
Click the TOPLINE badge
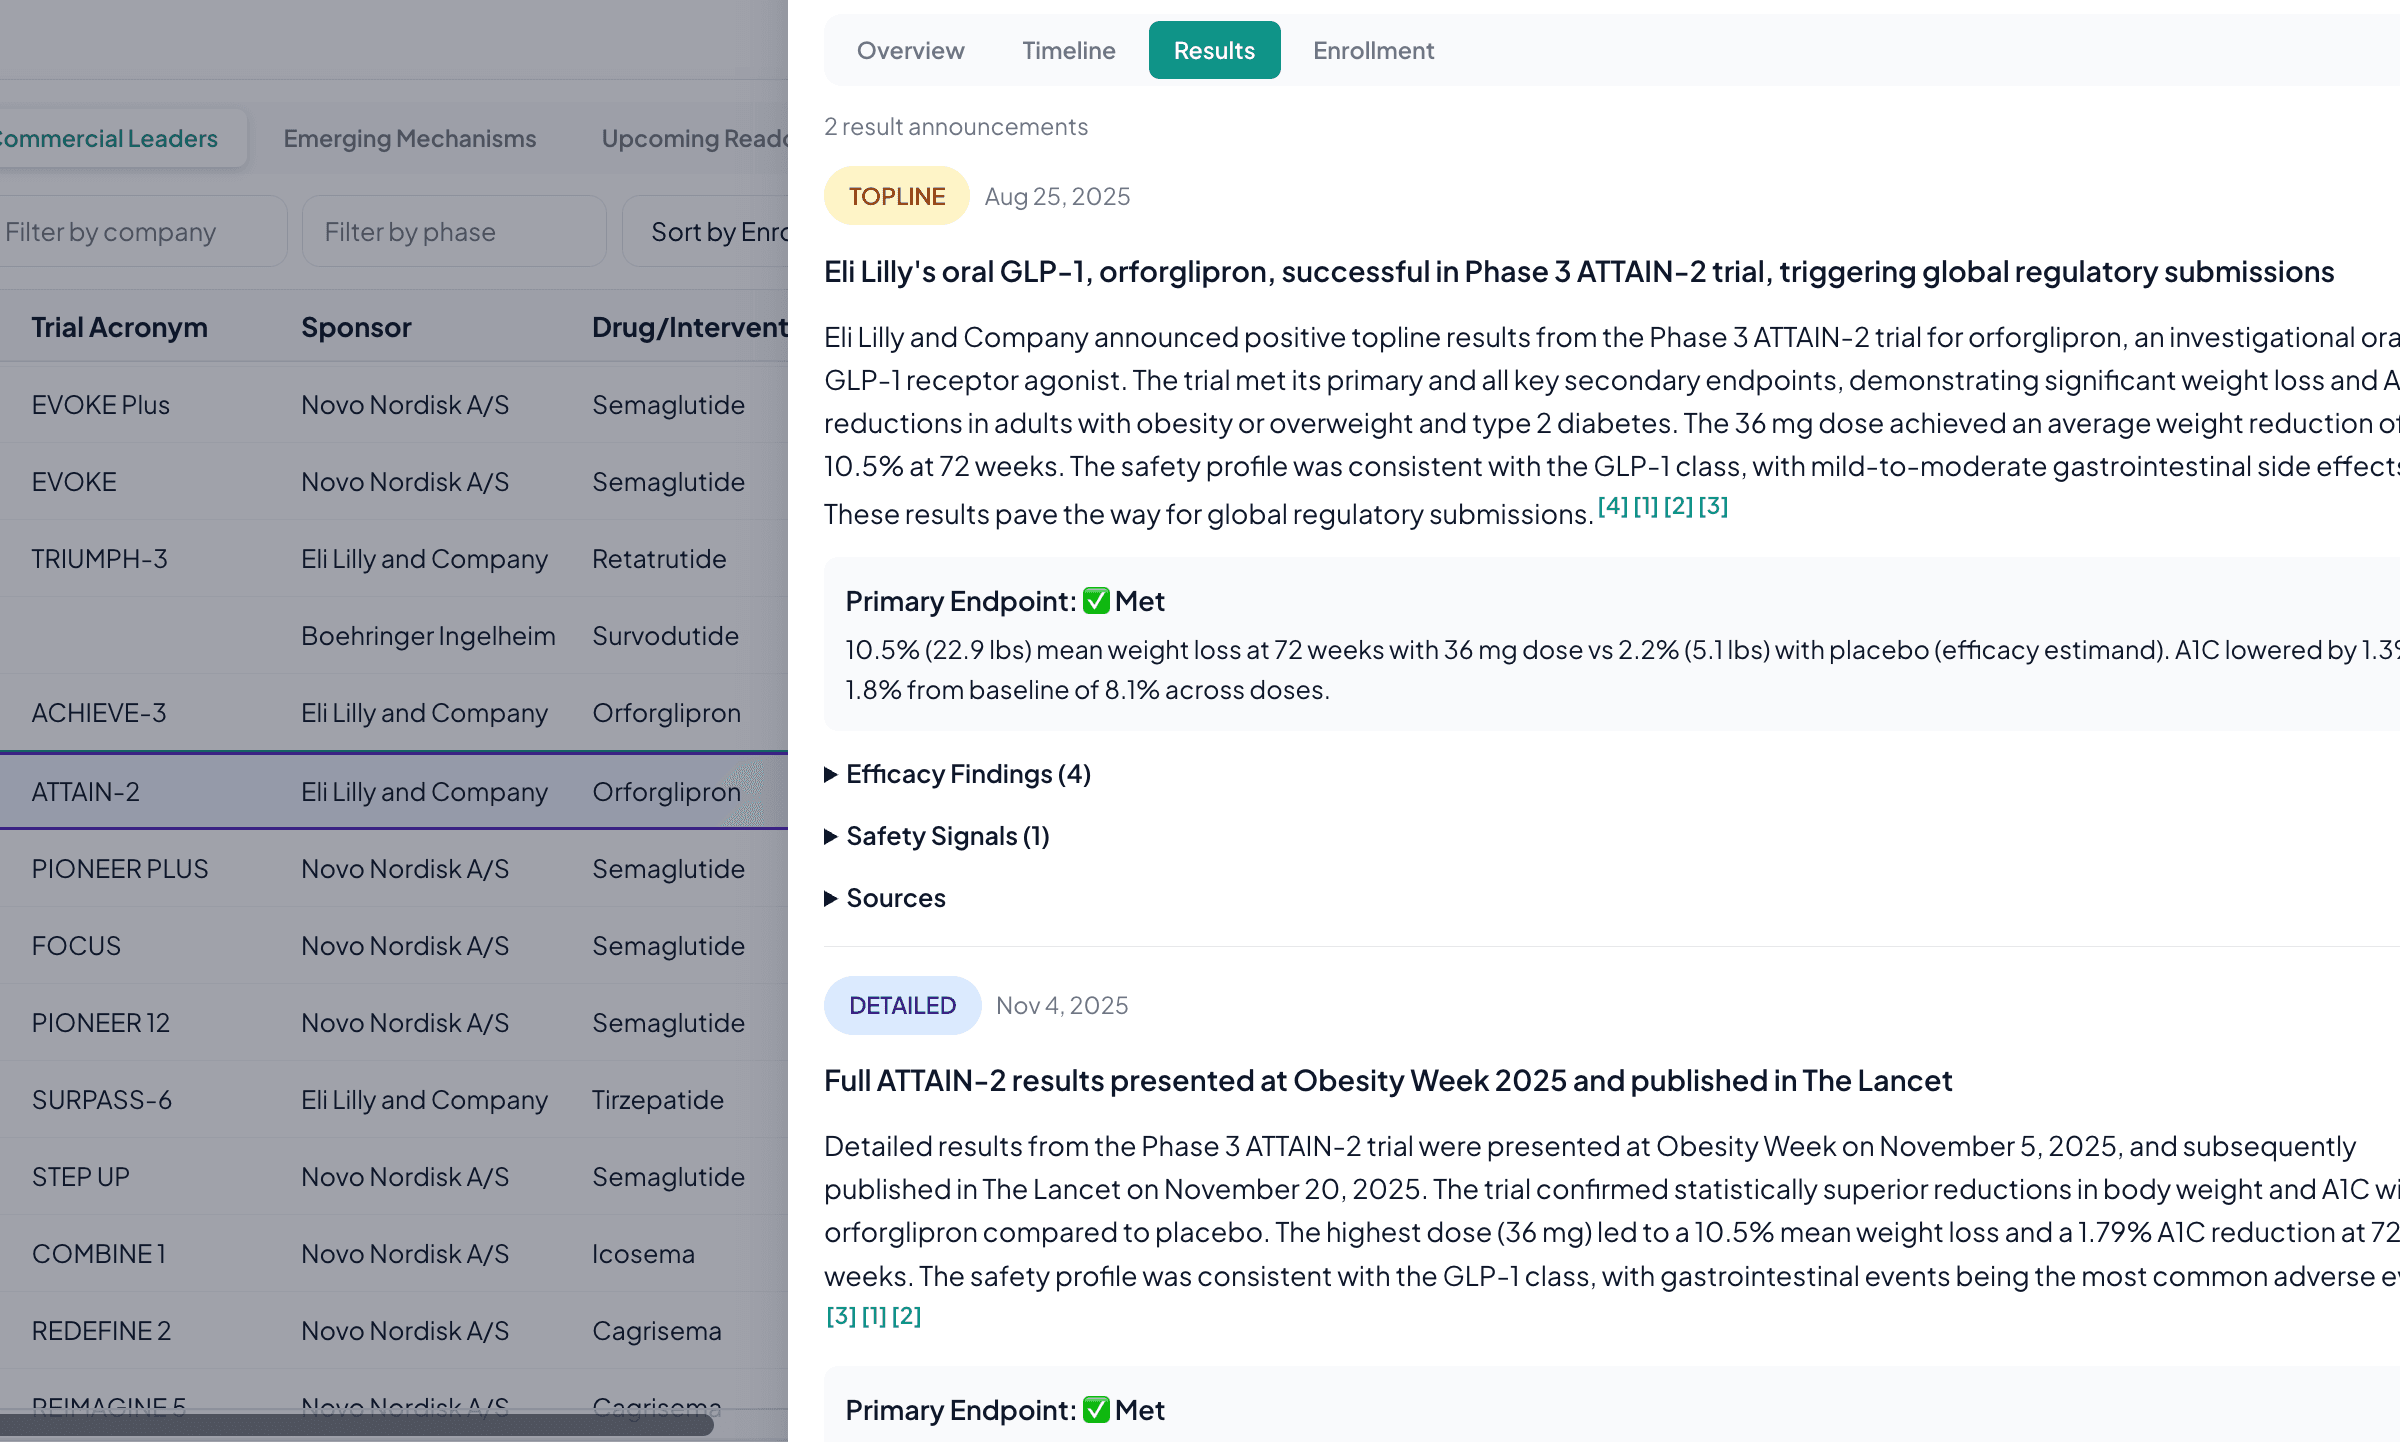(896, 196)
